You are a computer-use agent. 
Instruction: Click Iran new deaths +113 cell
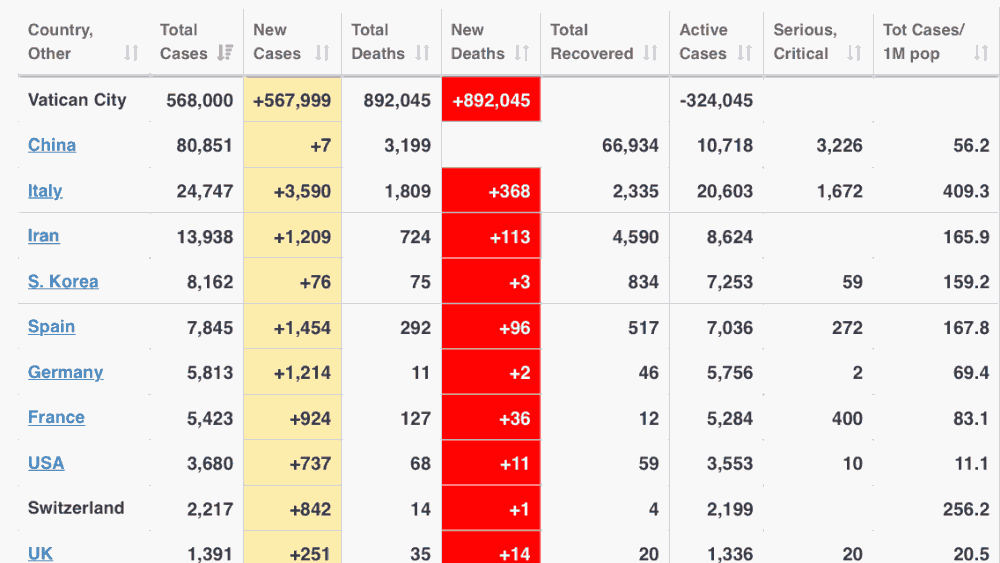click(x=491, y=236)
